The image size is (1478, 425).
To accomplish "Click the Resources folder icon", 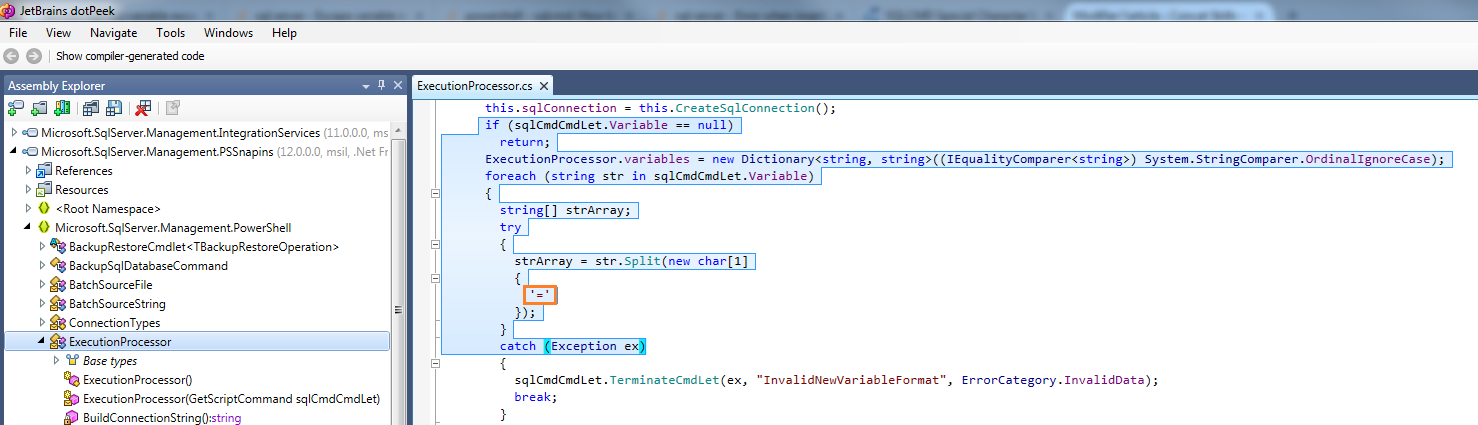I will pyautogui.click(x=44, y=190).
